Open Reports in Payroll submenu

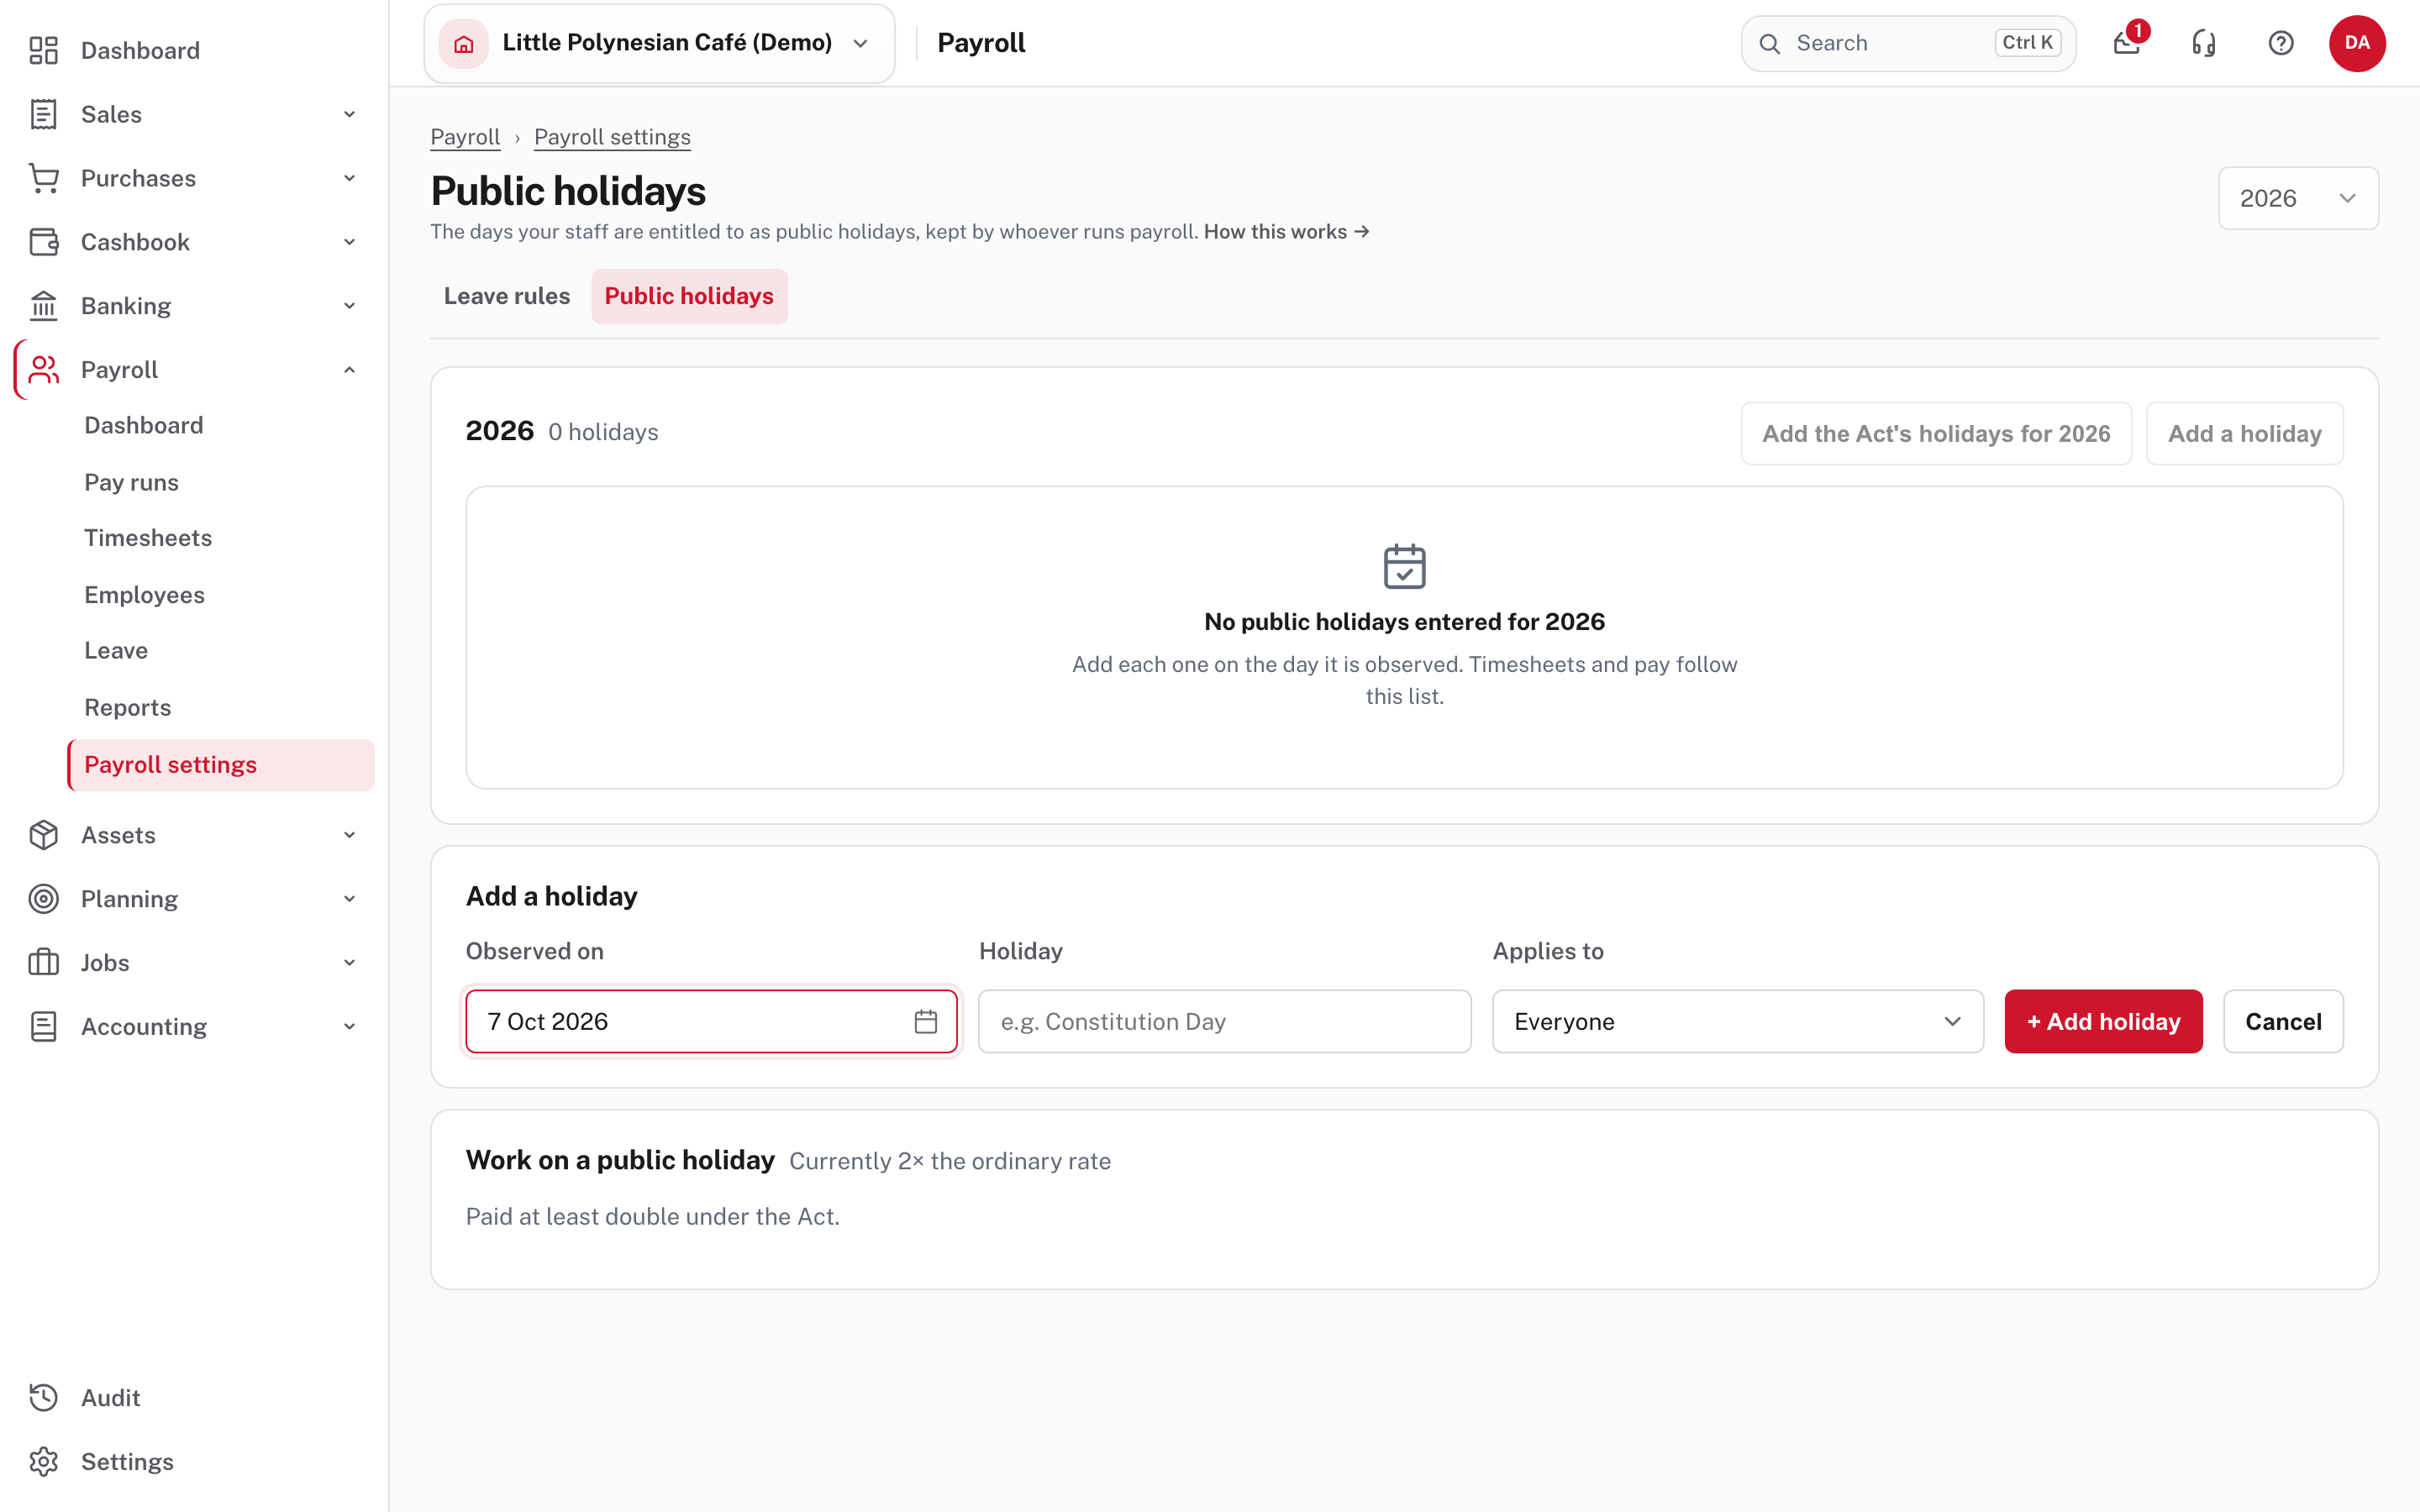[x=127, y=708]
